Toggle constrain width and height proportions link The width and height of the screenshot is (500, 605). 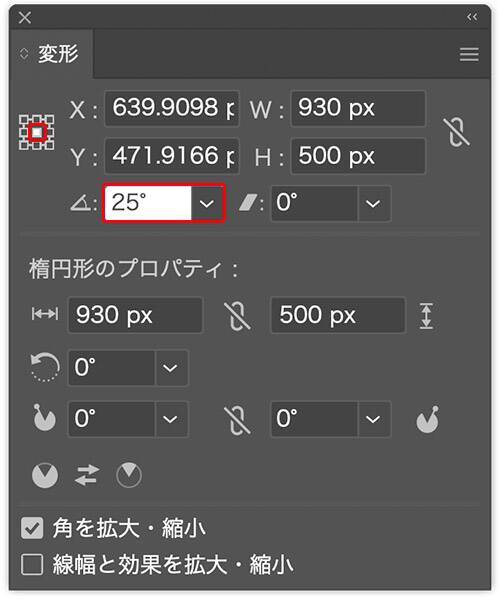click(456, 132)
